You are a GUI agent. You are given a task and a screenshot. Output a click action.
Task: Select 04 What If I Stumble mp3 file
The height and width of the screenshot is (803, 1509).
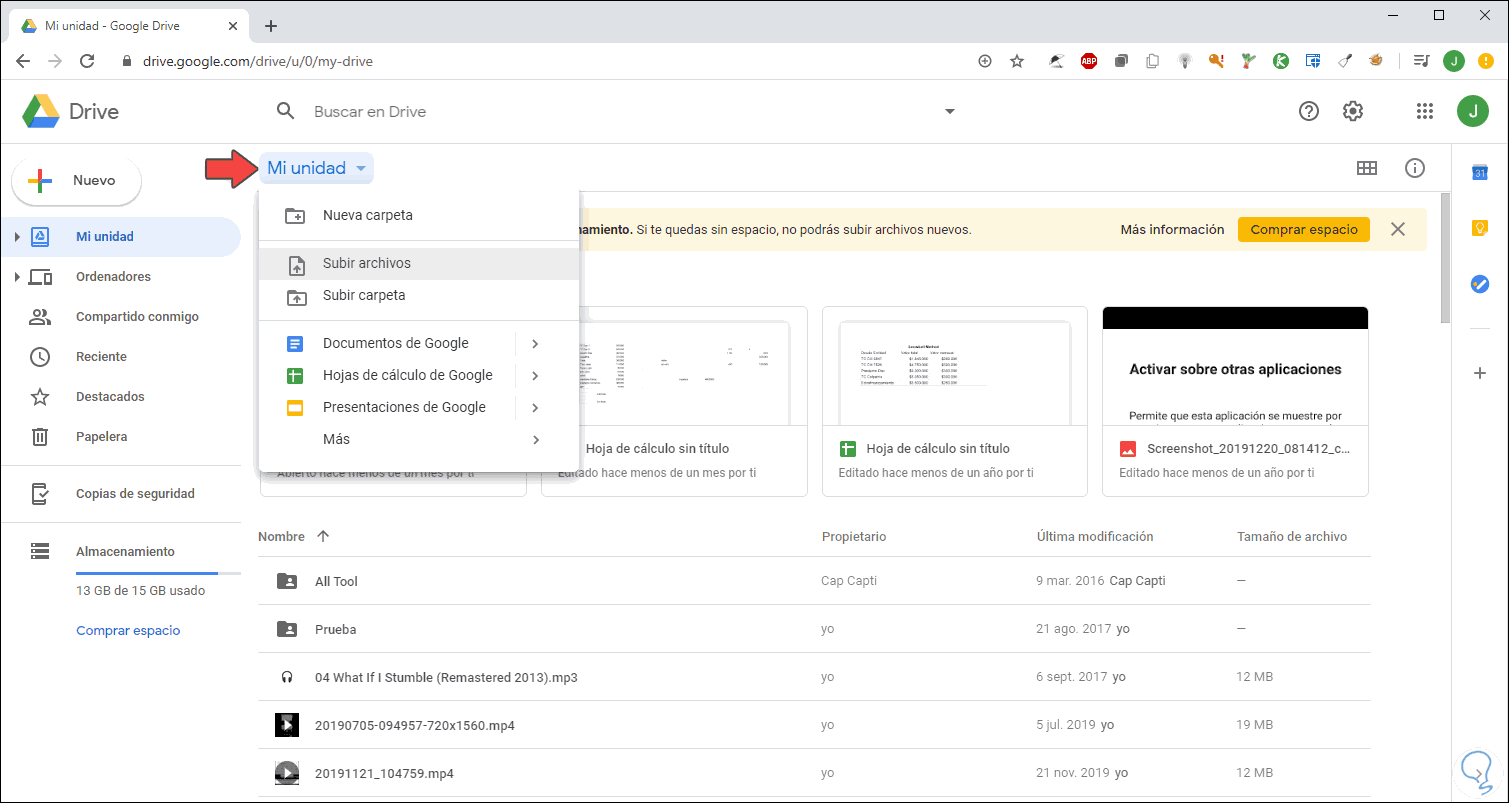814,677
